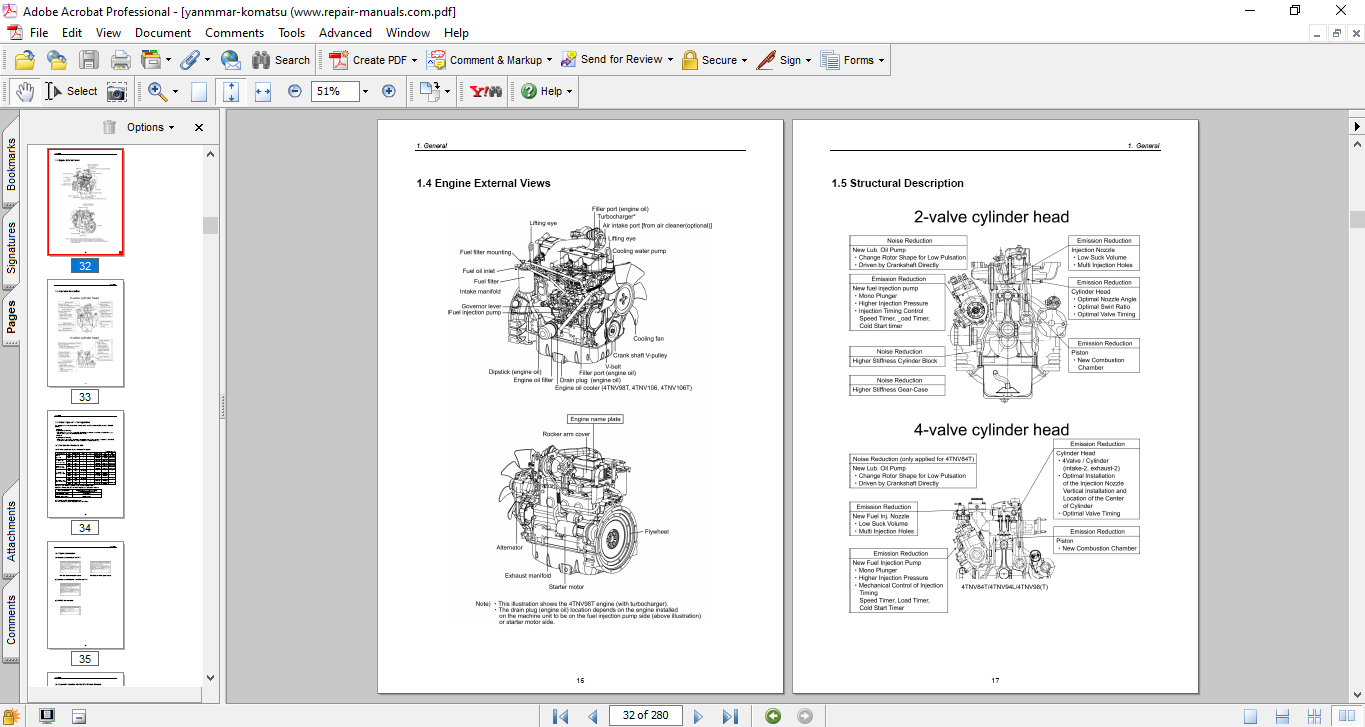
Task: Open the Advanced menu
Action: point(345,33)
